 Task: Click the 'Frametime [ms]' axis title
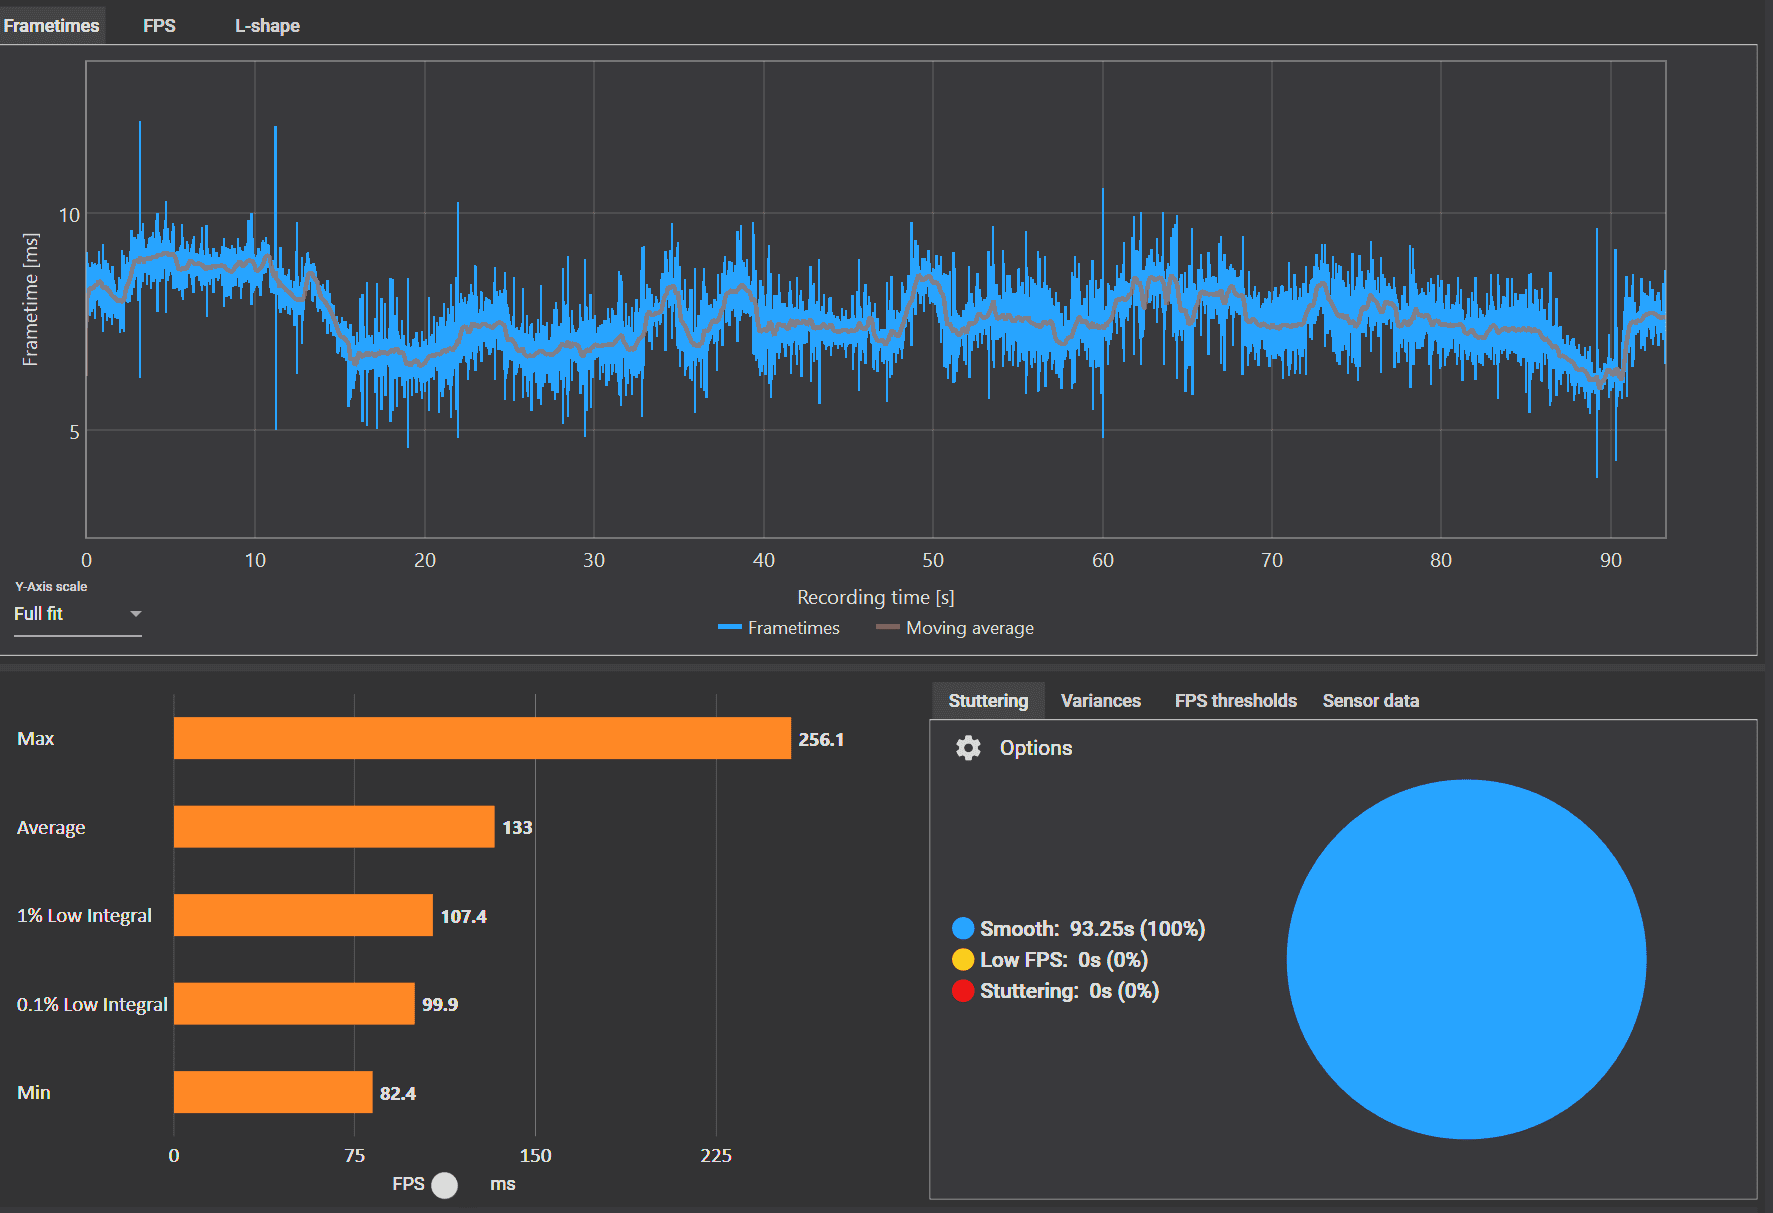(31, 300)
